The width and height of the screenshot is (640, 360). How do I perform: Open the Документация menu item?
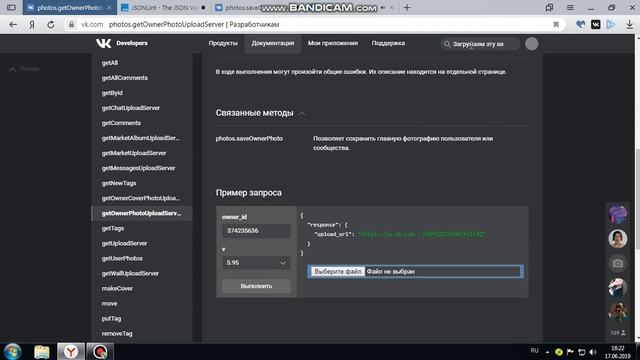coord(273,43)
